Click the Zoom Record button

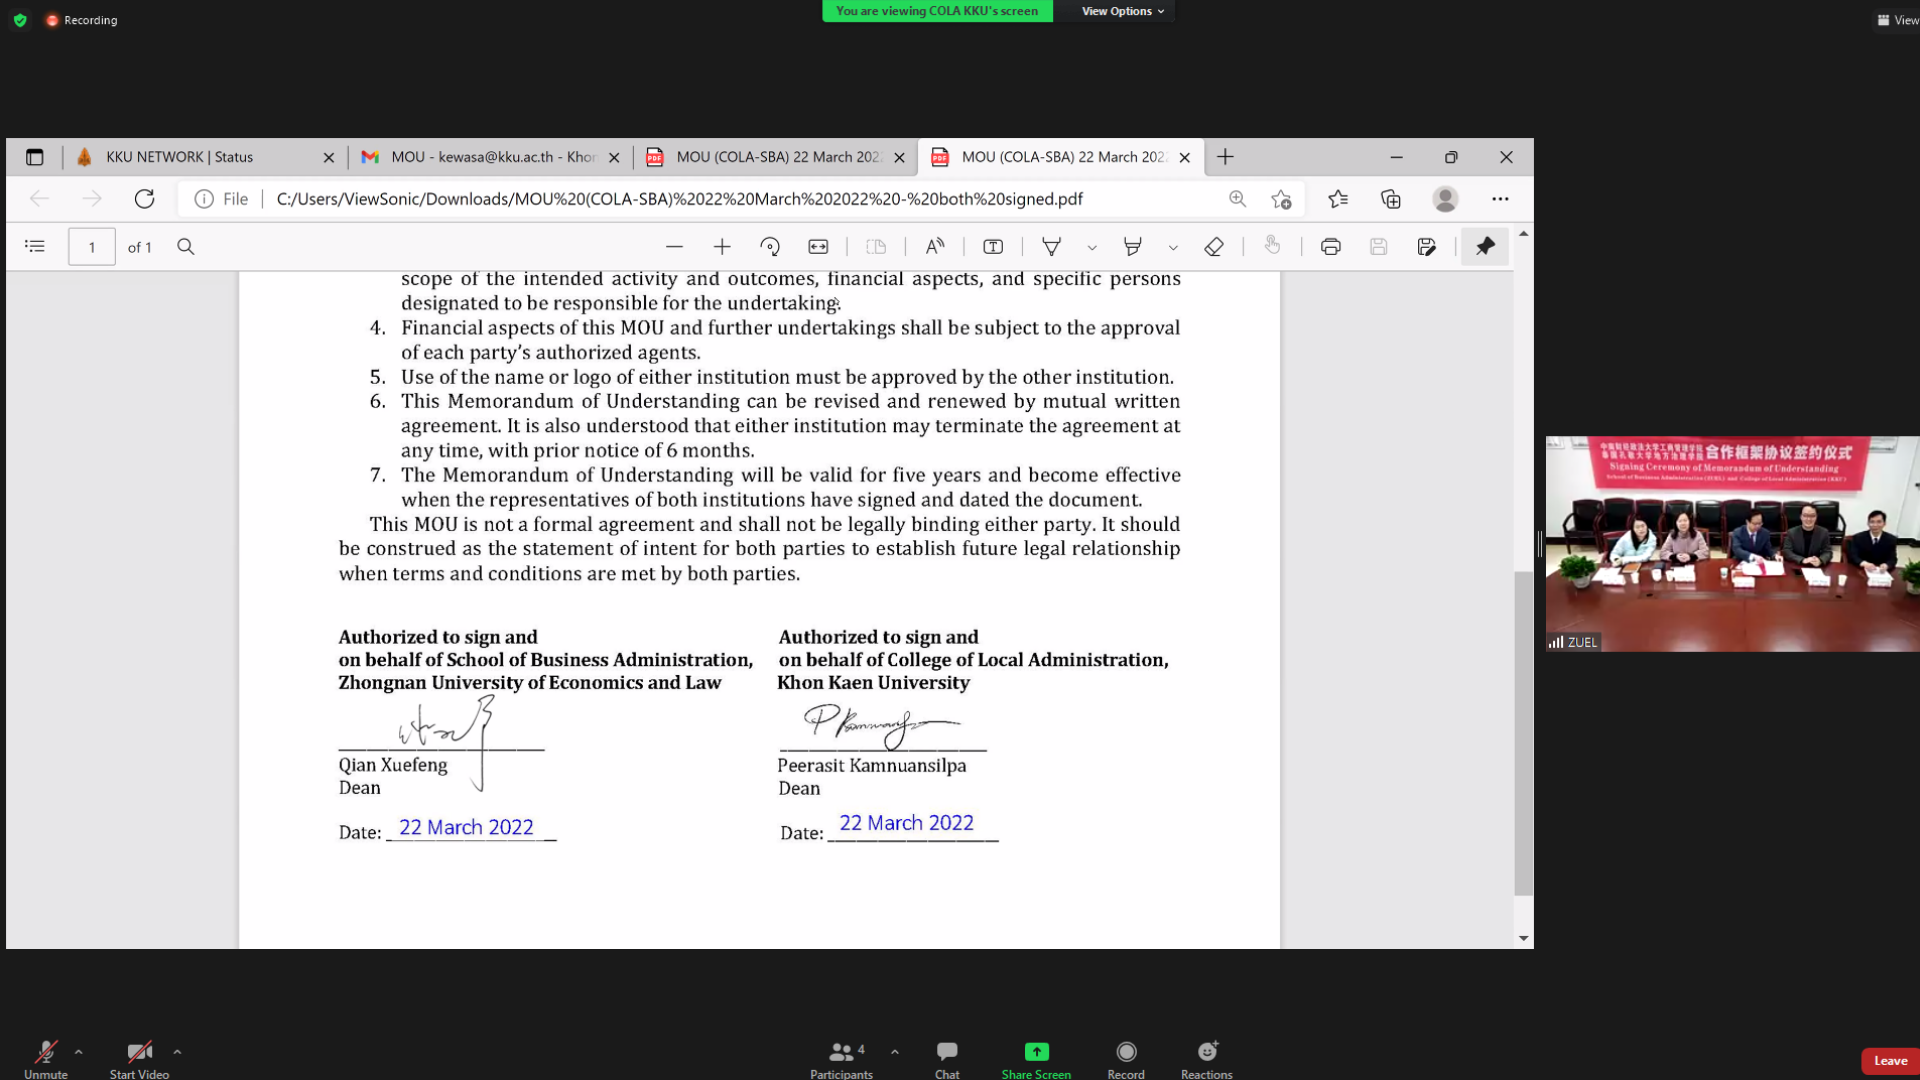1126,1059
